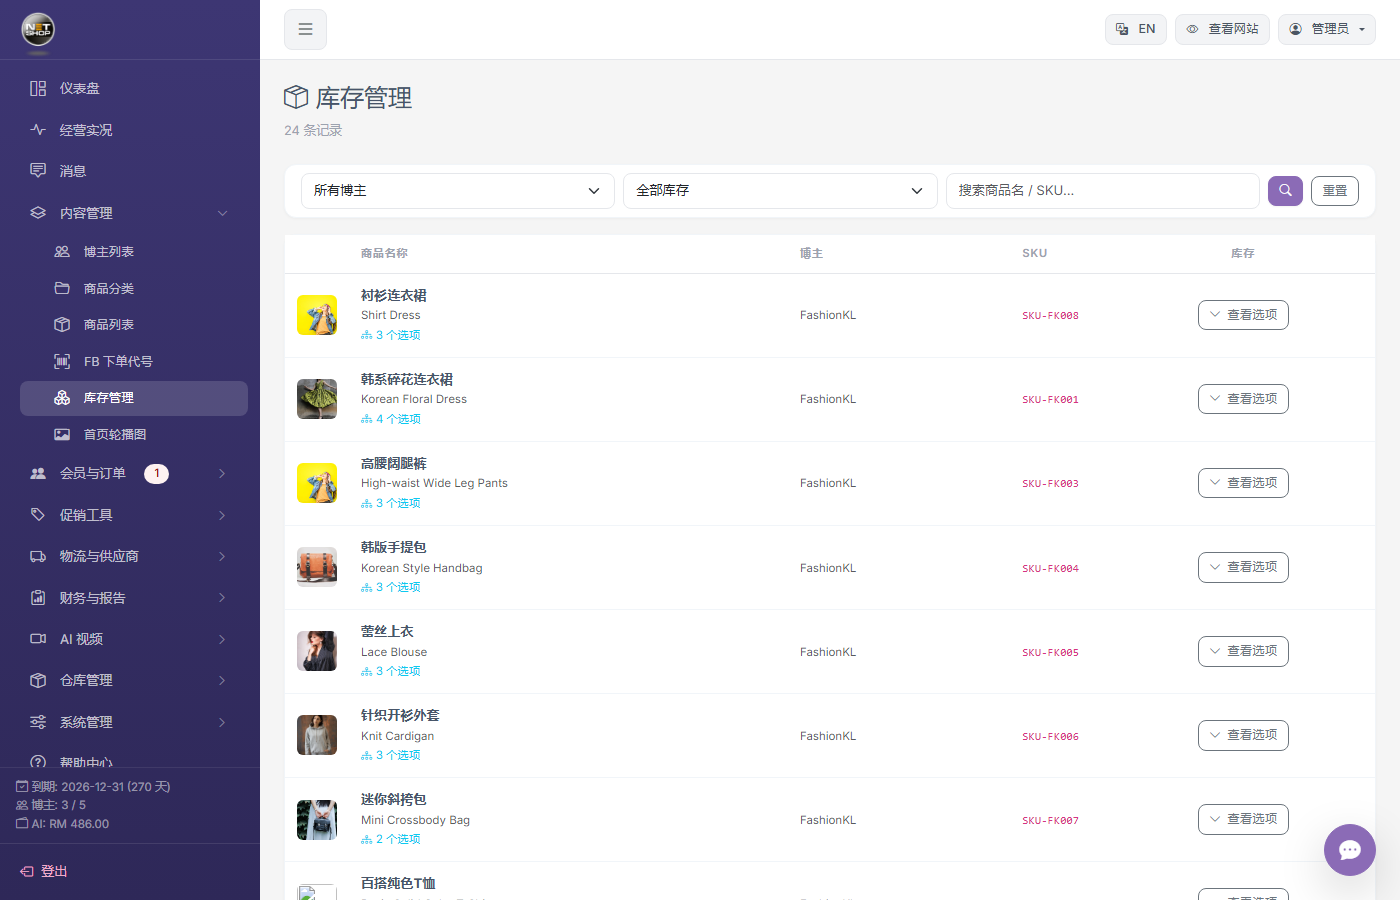1400x900 pixels.
Task: Click 查看选项 for 衬衫连衣裙
Action: [1243, 315]
